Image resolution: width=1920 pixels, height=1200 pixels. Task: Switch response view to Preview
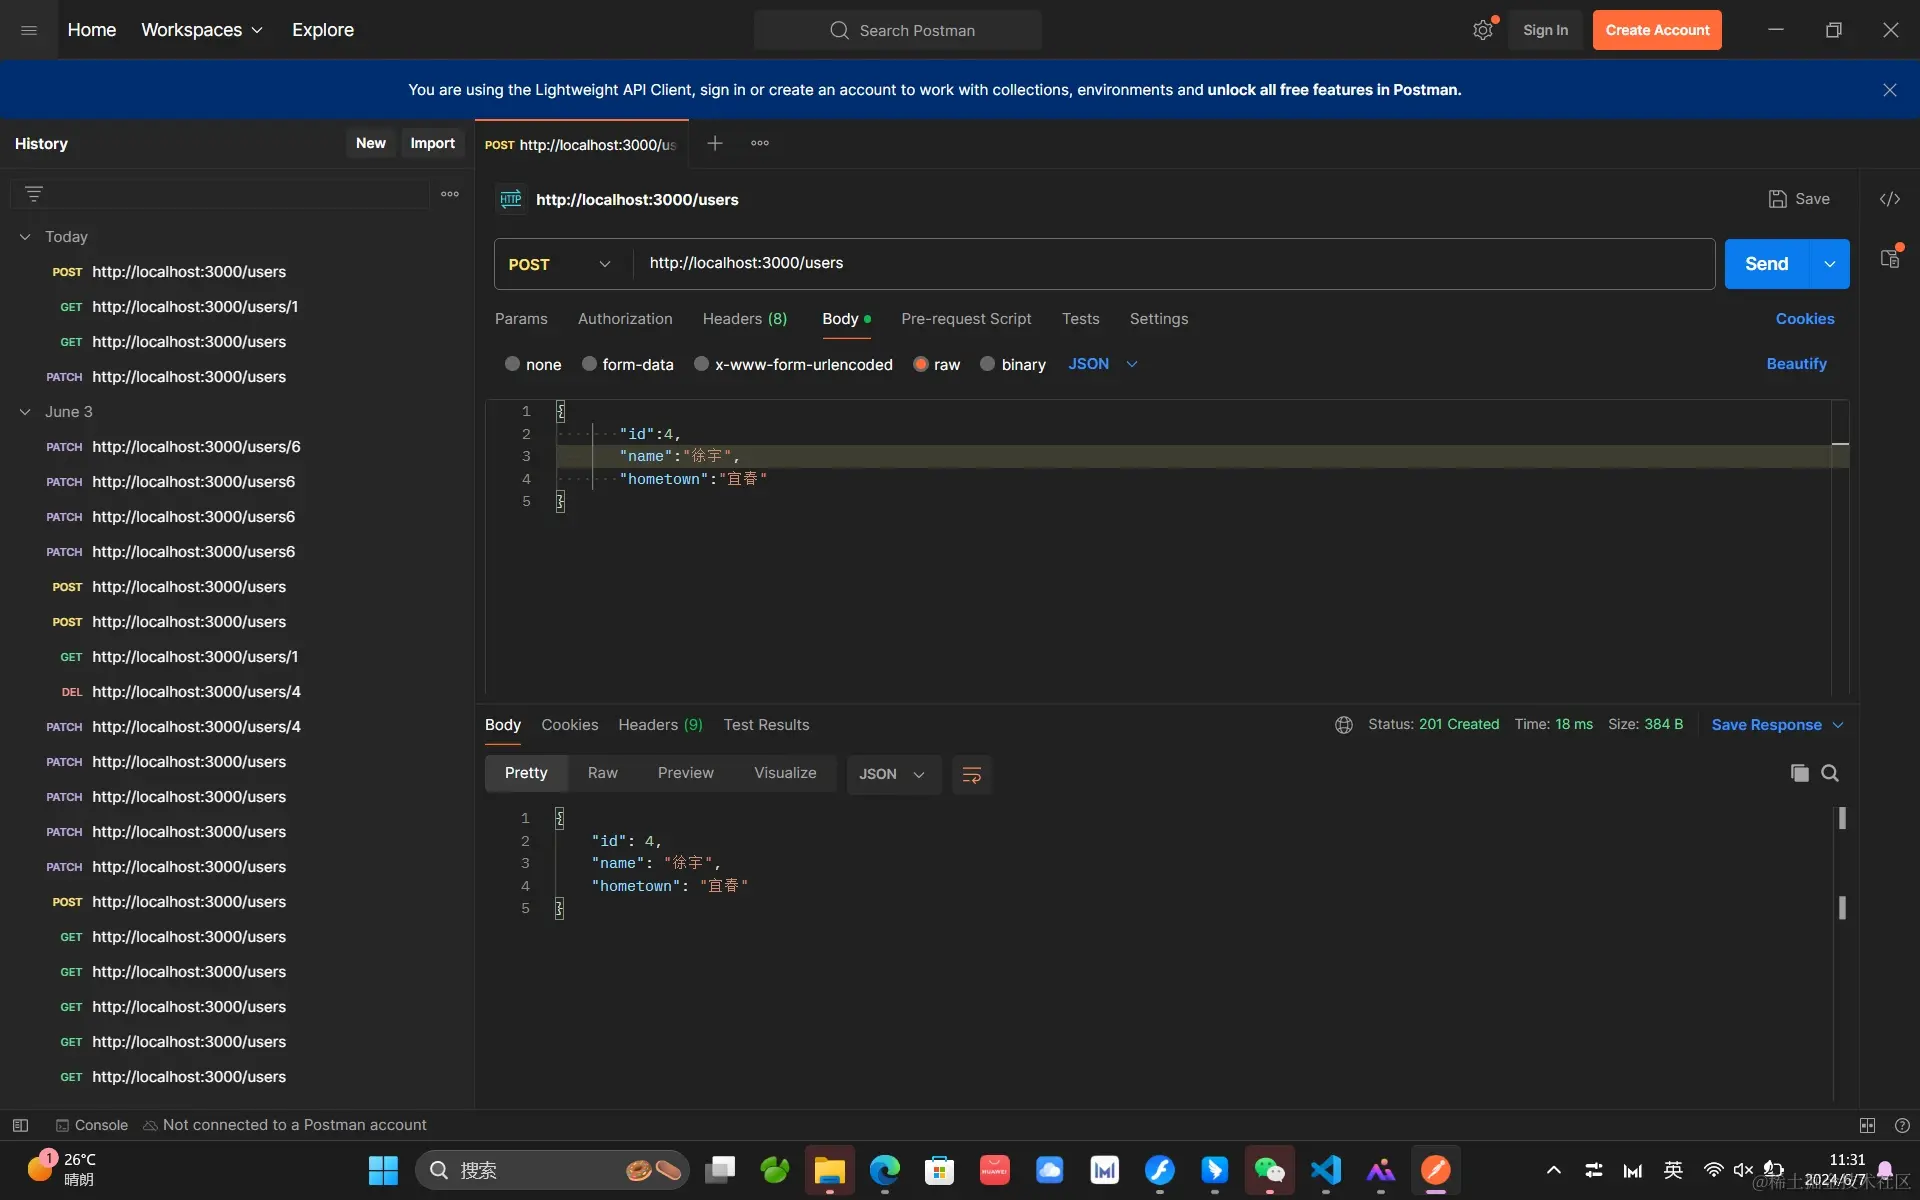pos(685,773)
